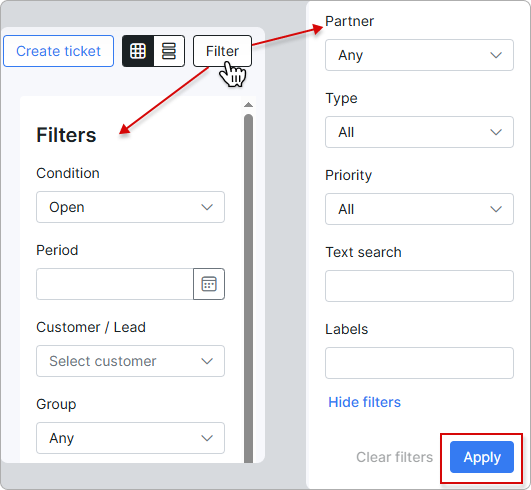Click the Customer / Lead label
Image resolution: width=531 pixels, height=490 pixels.
91,327
